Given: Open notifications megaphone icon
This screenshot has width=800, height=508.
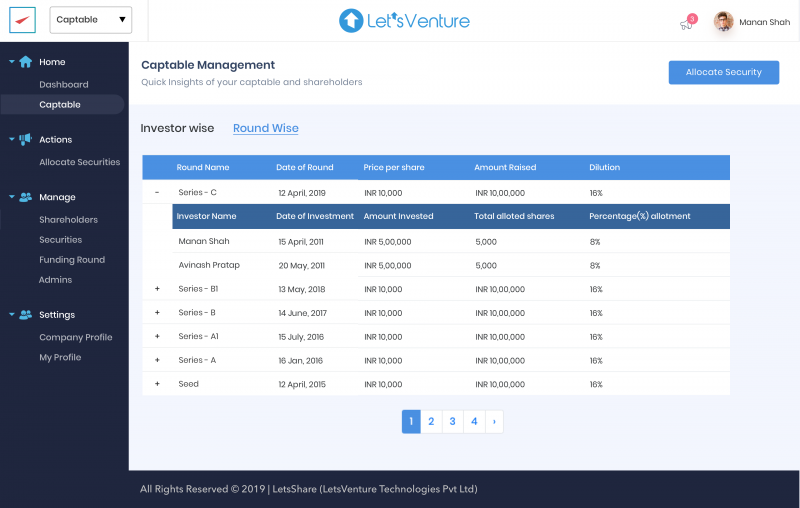Looking at the screenshot, I should pyautogui.click(x=686, y=24).
